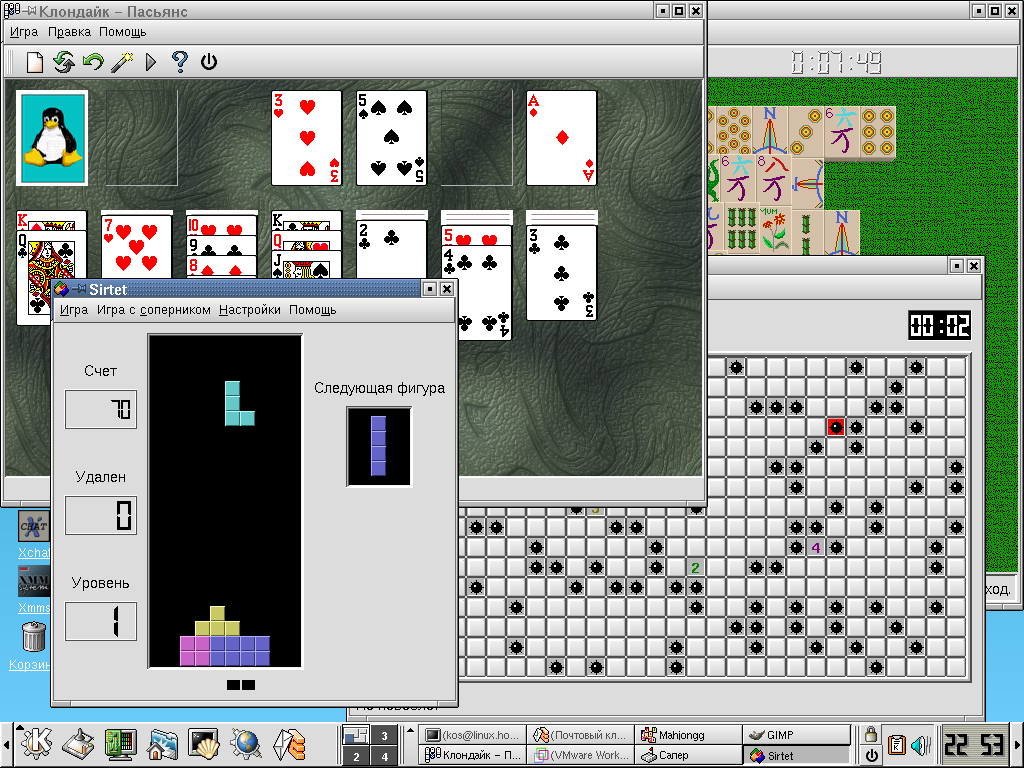Click the green Restart game arrows icon
Viewport: 1024px width, 768px height.
pyautogui.click(x=64, y=62)
